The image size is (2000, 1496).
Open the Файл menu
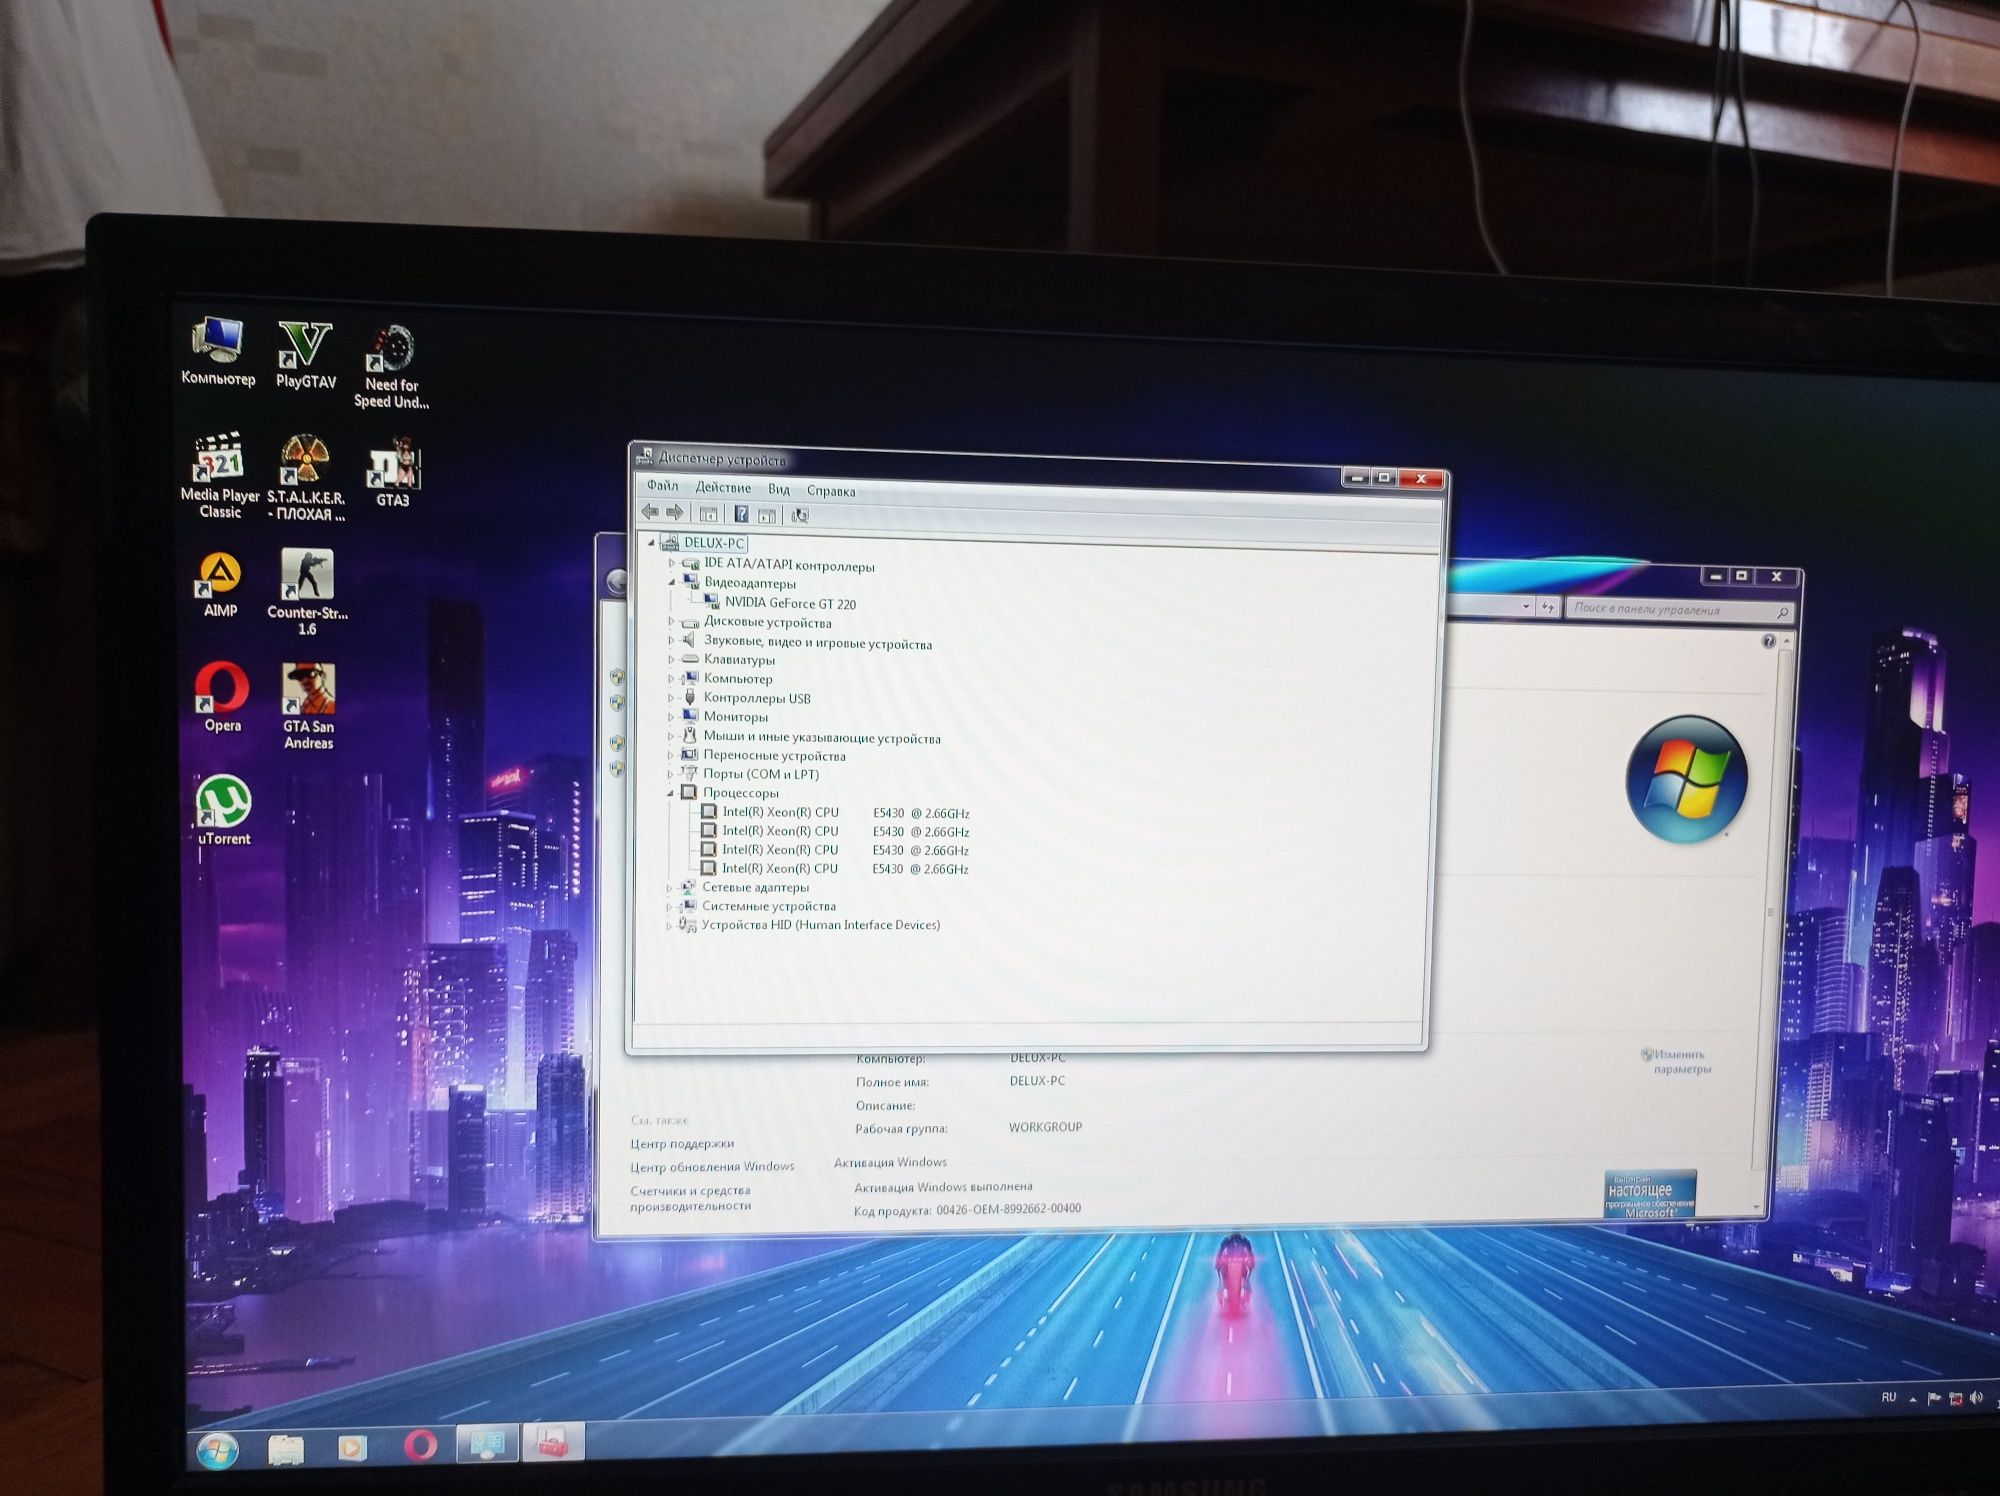[662, 485]
